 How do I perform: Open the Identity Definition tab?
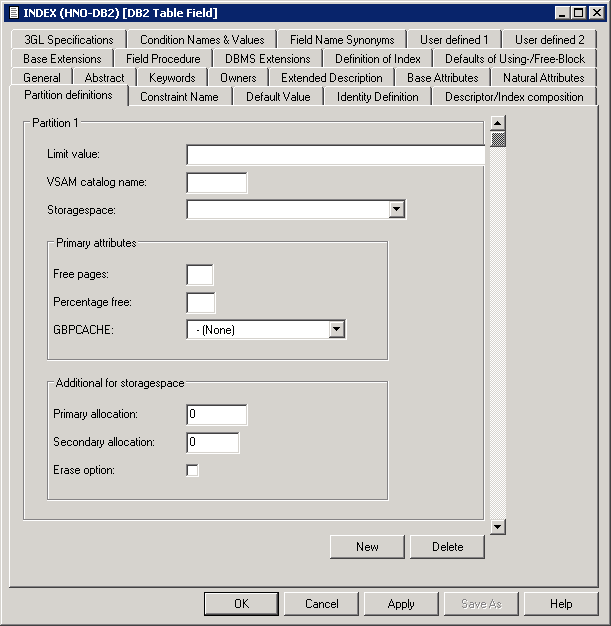378,97
